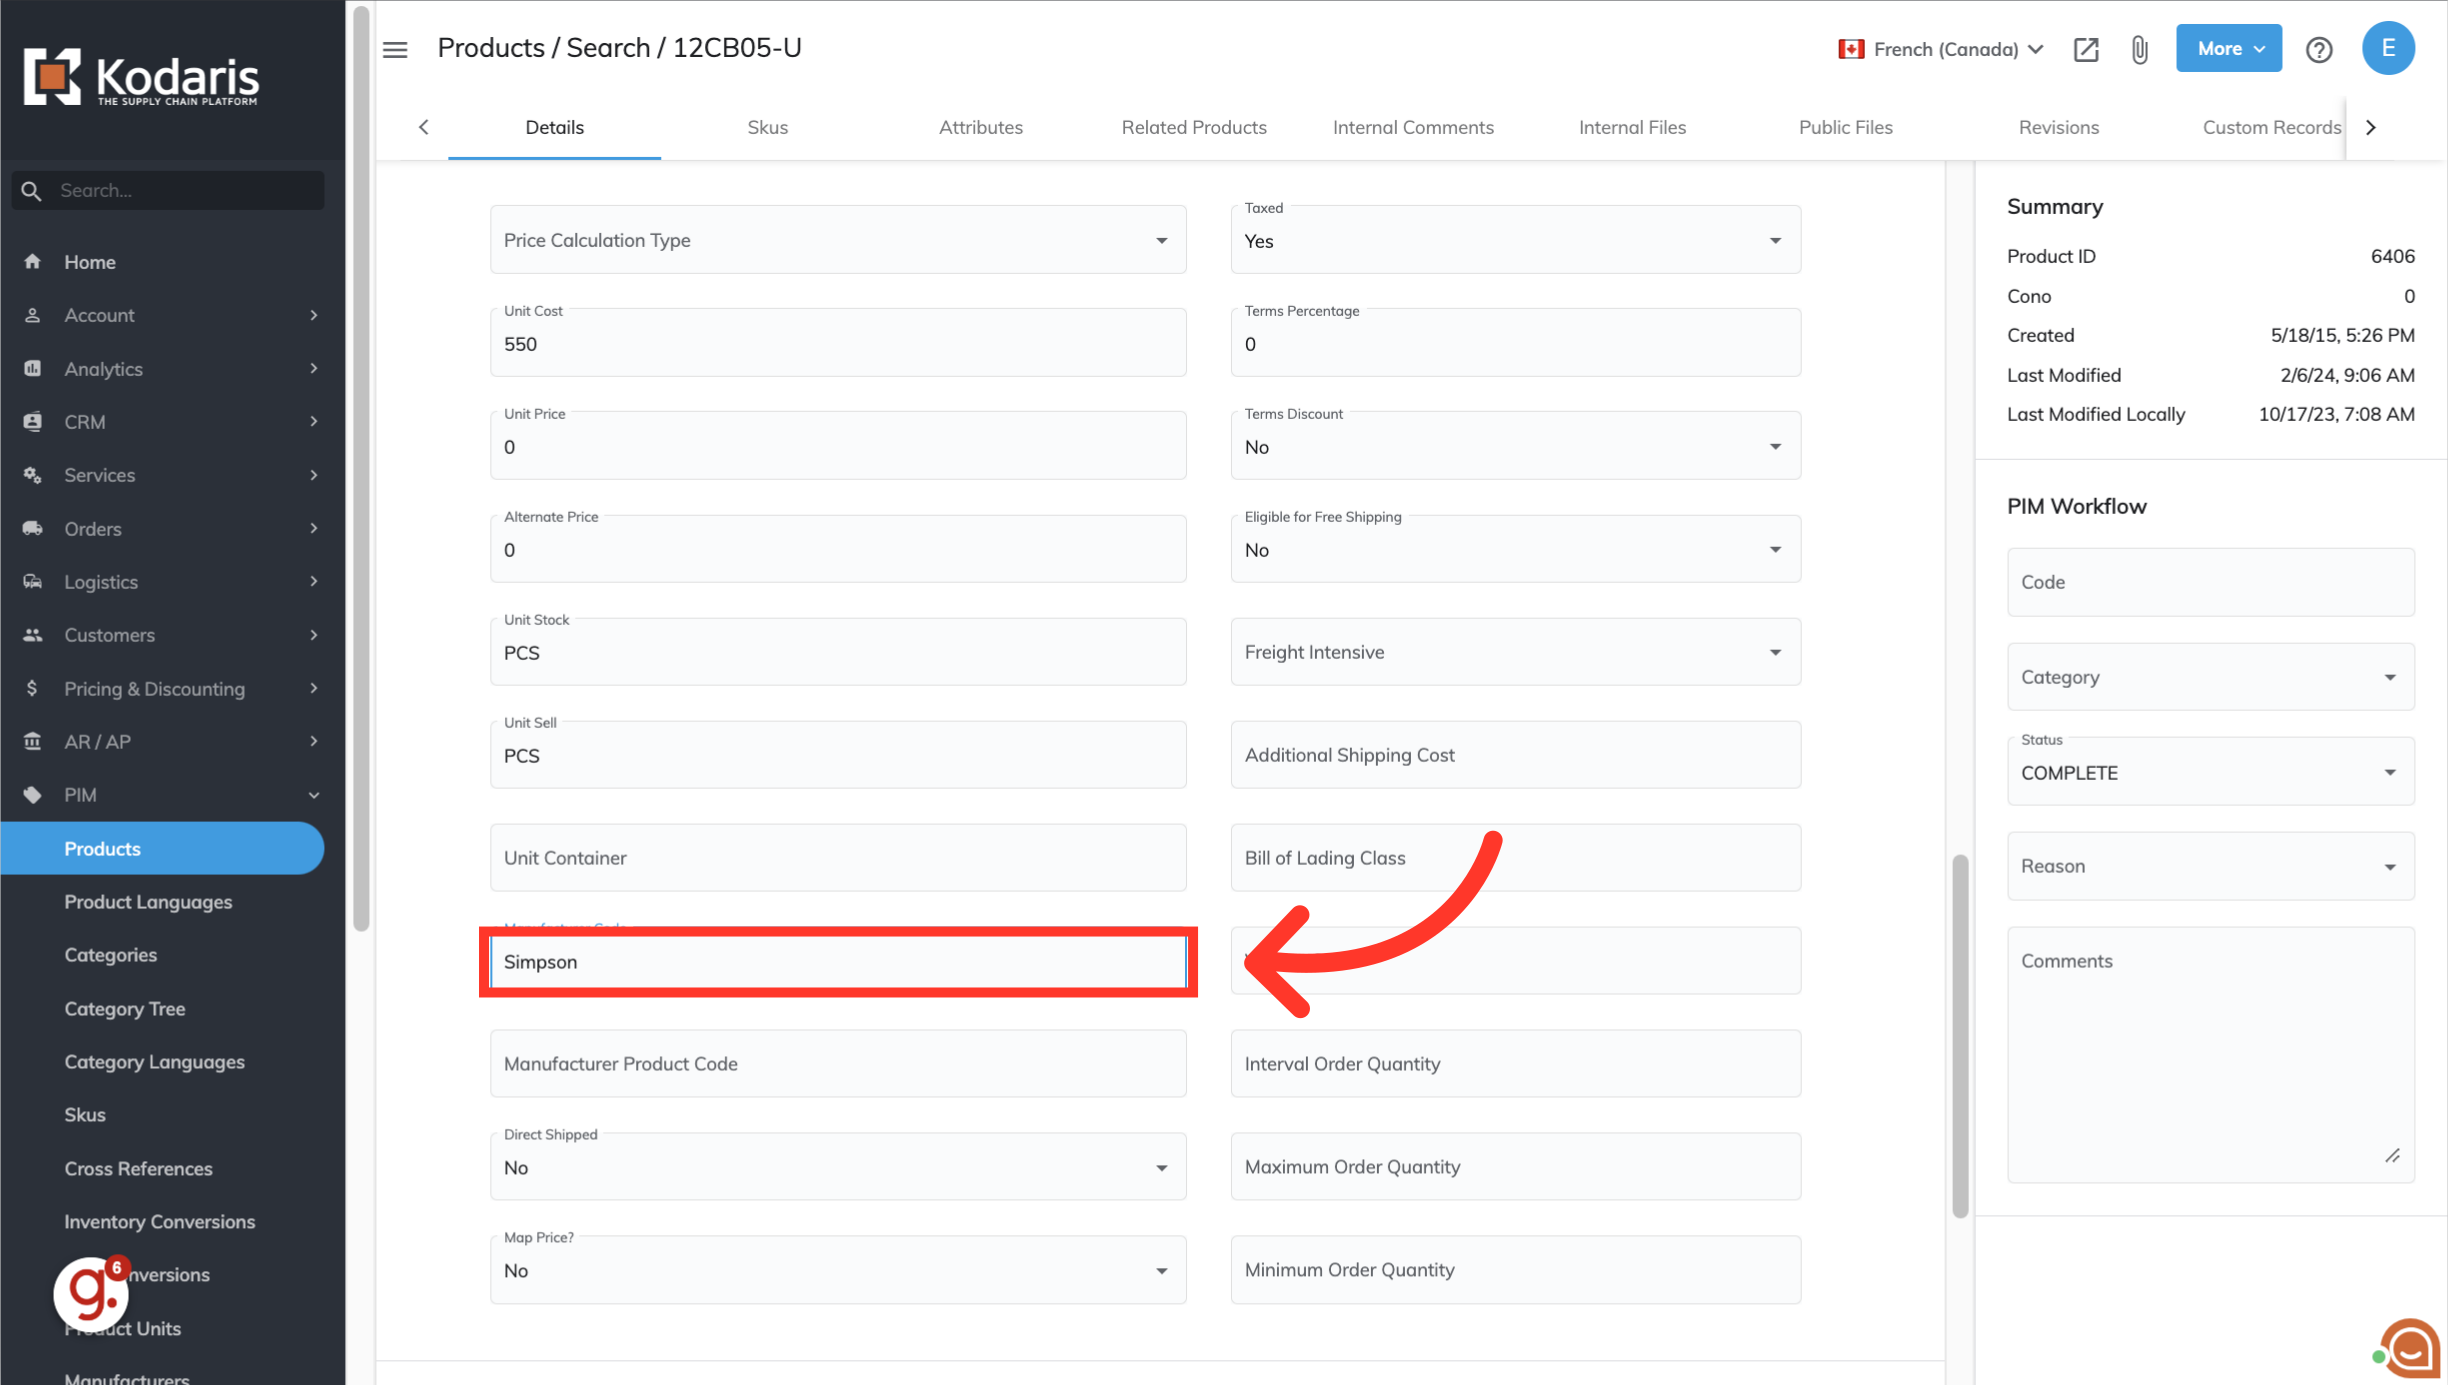Switch to the Attributes tab
Screen dimensions: 2448x1385
980,127
